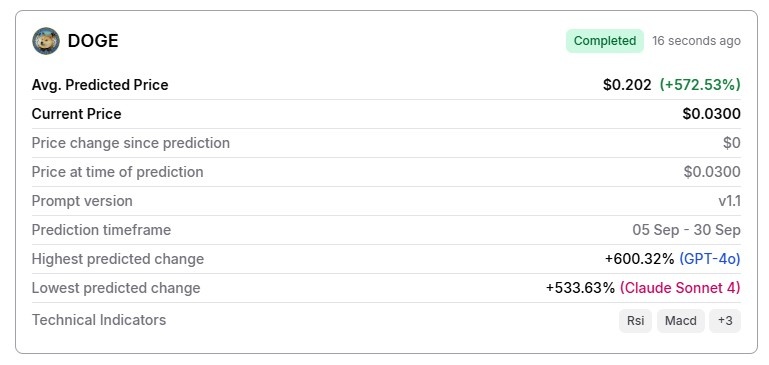Click the +572.53% predicted change value
The height and width of the screenshot is (365, 769).
[700, 85]
